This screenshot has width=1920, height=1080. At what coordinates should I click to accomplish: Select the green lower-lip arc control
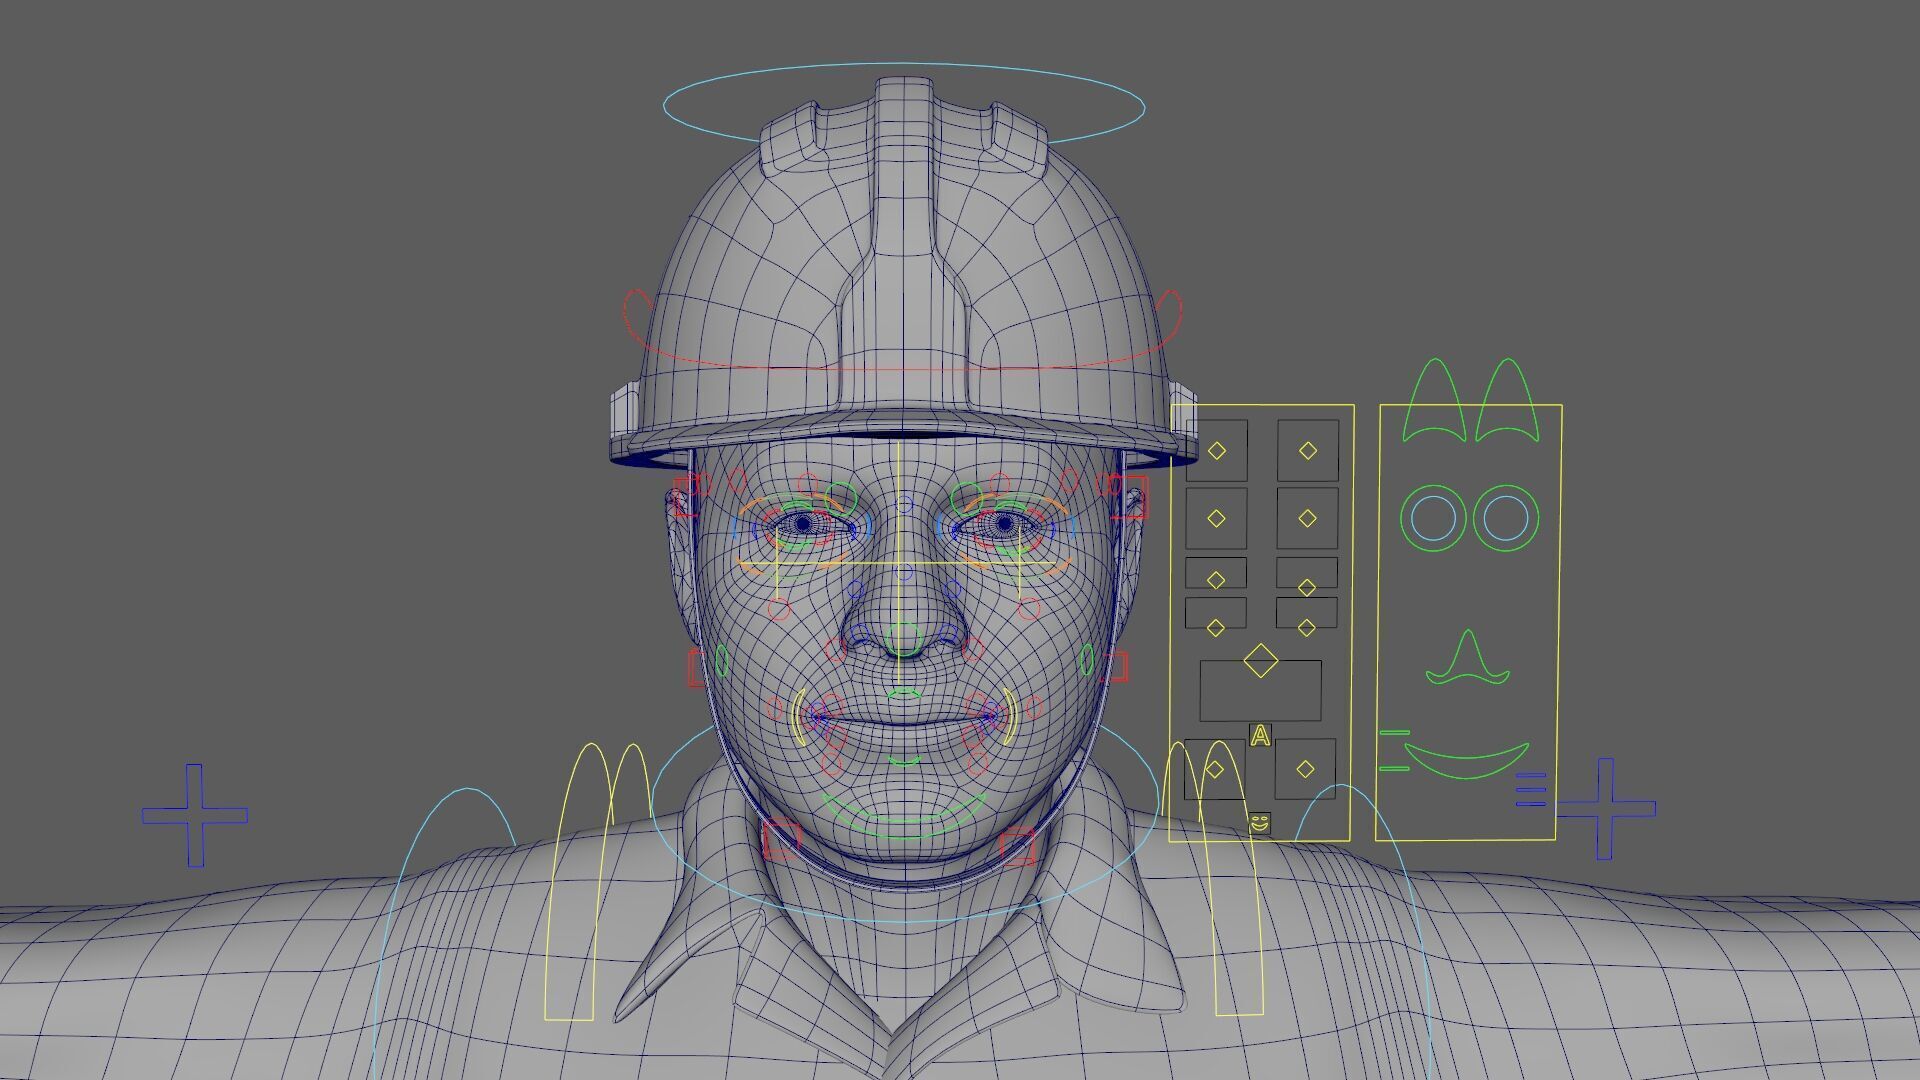click(904, 762)
